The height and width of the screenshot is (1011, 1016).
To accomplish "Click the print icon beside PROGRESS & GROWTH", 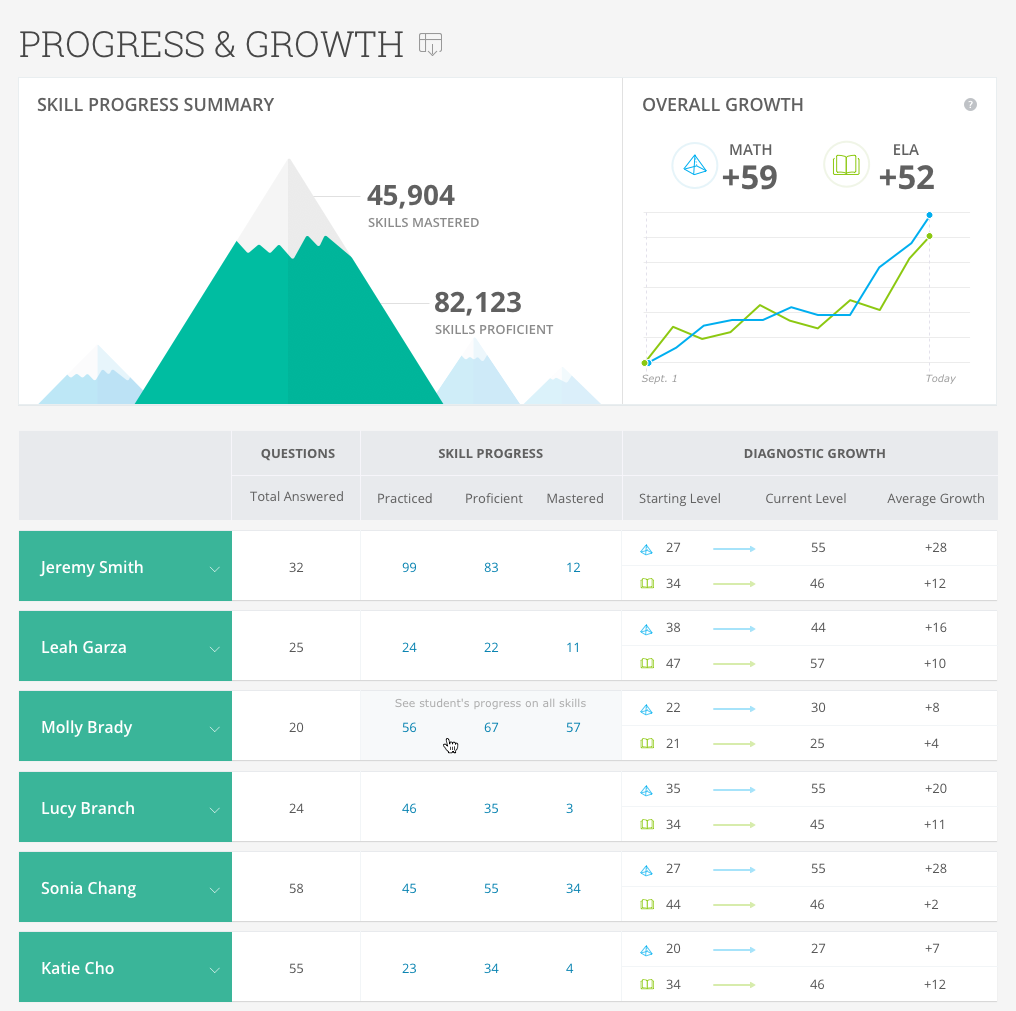I will 429,44.
